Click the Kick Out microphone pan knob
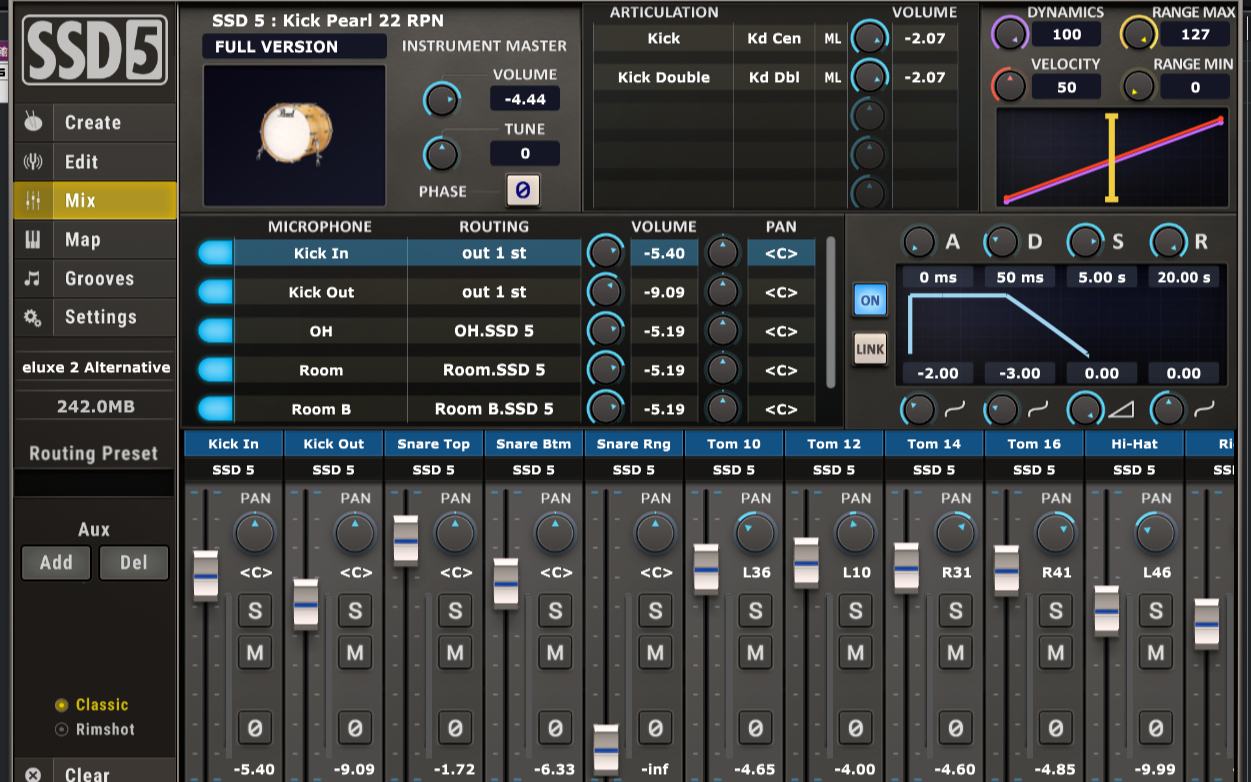This screenshot has width=1251, height=782. pos(722,292)
